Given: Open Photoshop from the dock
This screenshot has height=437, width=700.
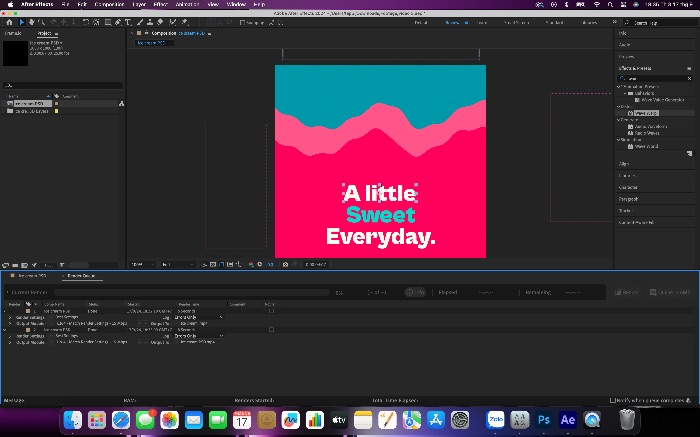Looking at the screenshot, I should (543, 420).
